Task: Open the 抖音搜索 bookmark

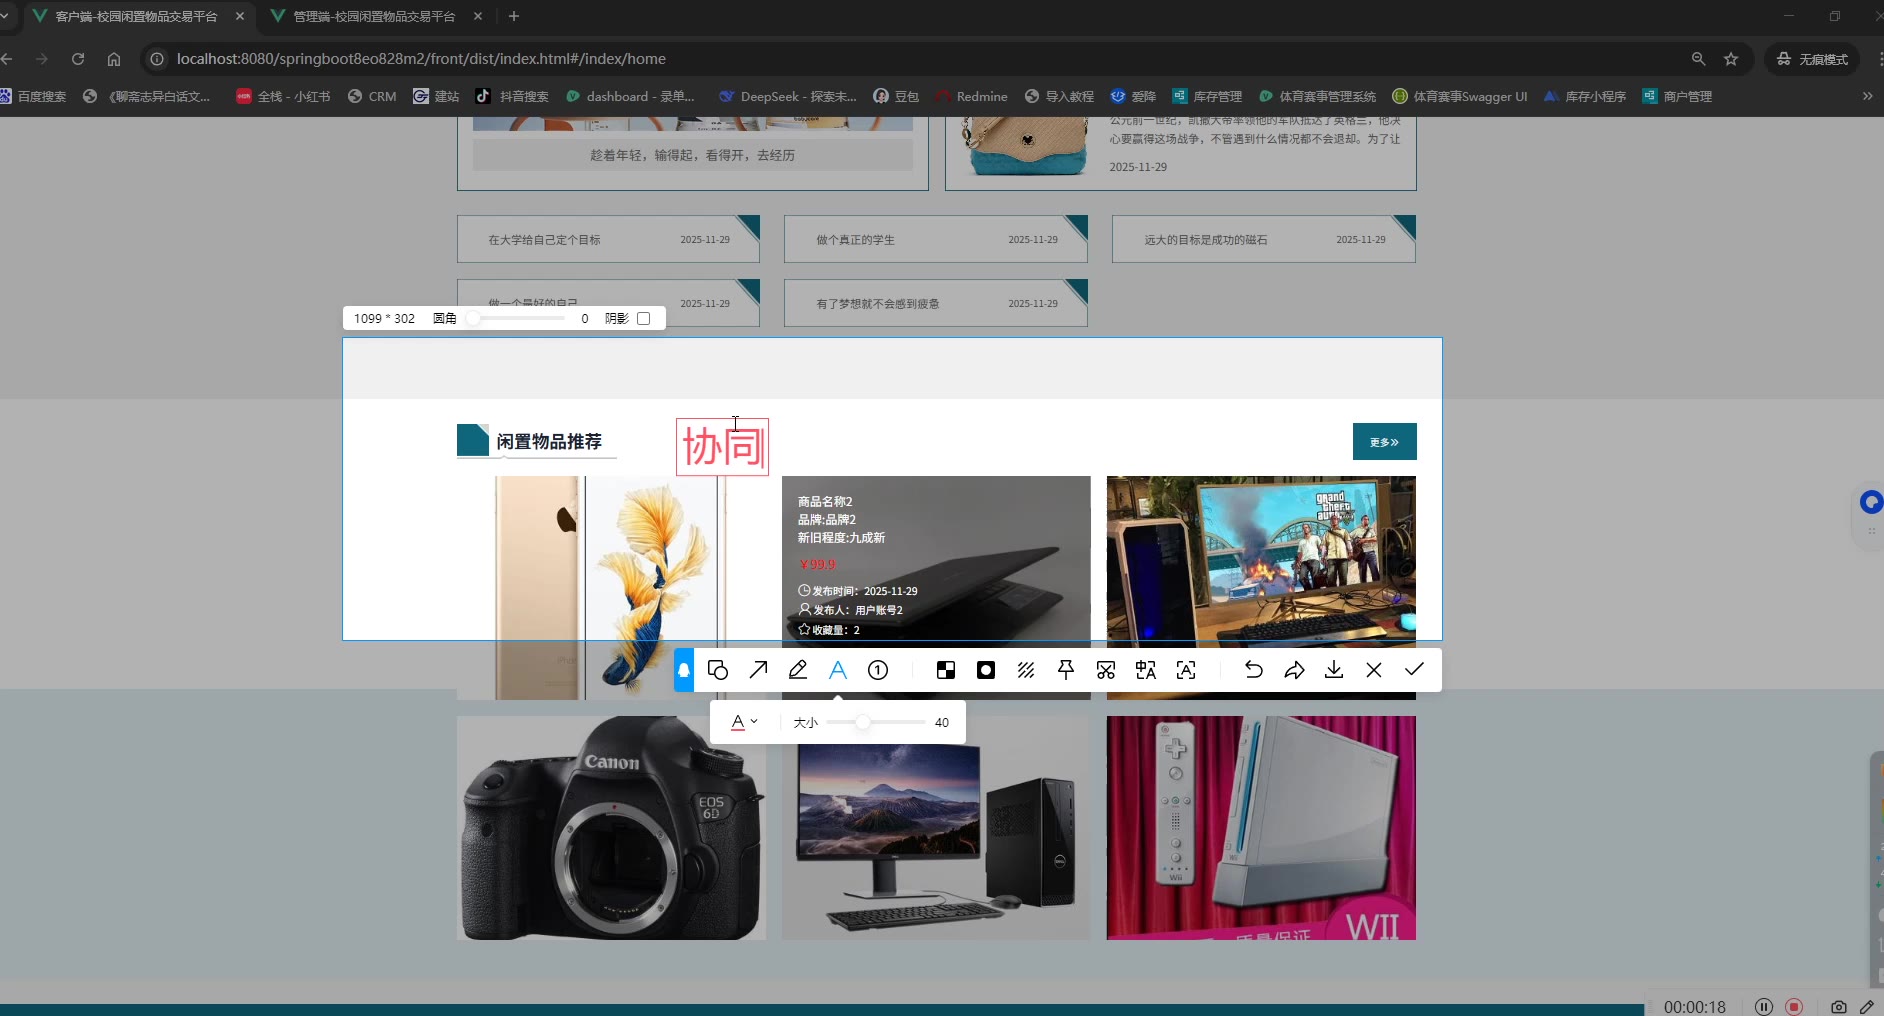Action: click(512, 96)
